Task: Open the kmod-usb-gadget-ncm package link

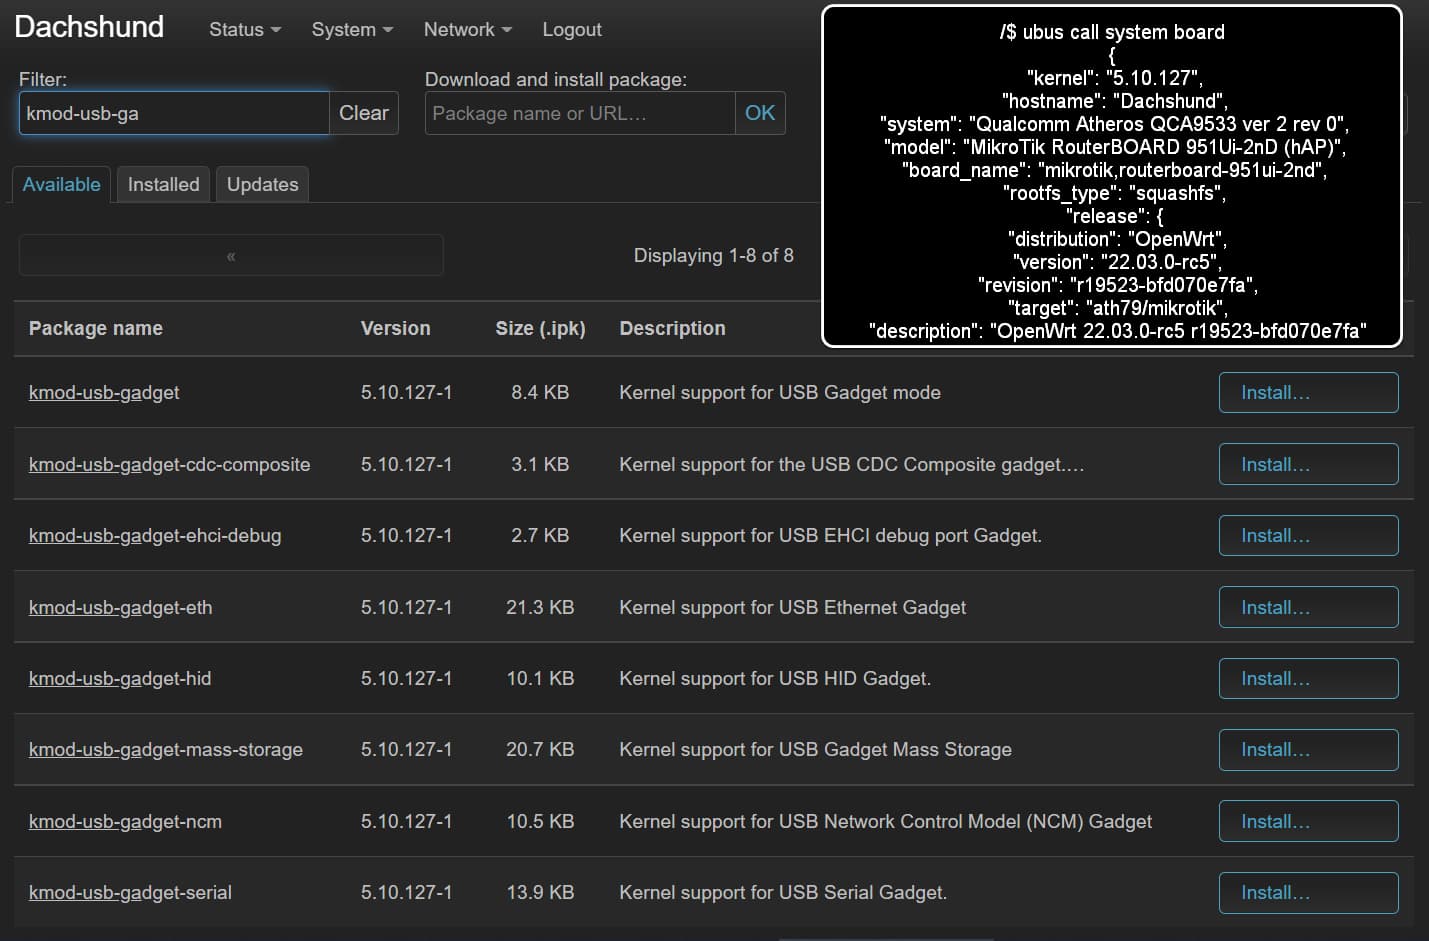Action: pyautogui.click(x=124, y=821)
